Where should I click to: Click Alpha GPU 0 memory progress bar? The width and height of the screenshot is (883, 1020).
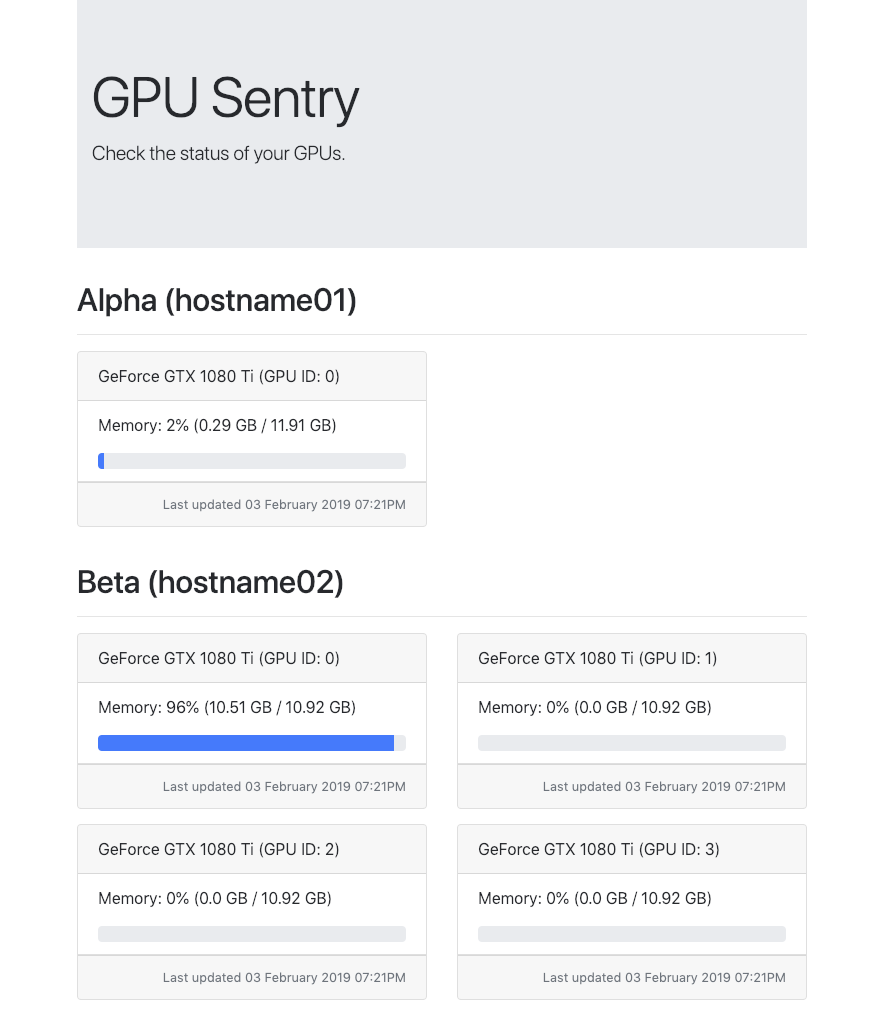point(252,461)
